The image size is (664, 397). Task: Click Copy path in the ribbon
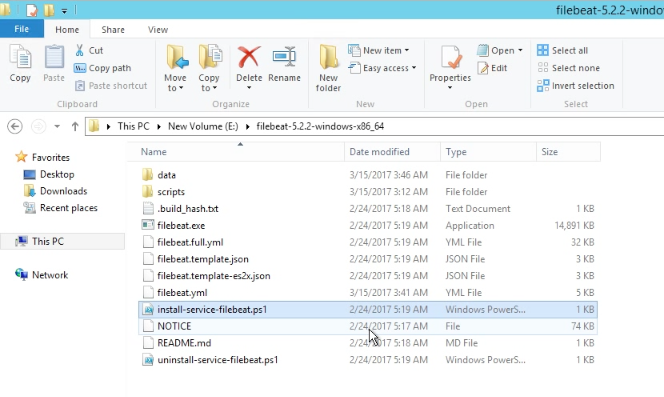102,68
